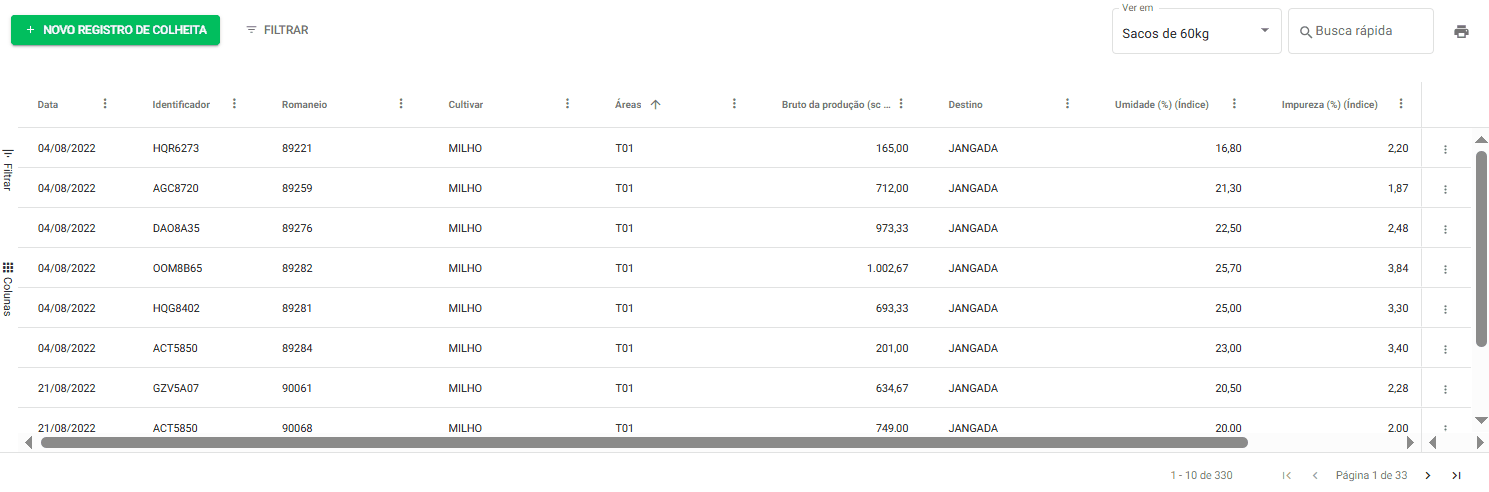Image resolution: width=1489 pixels, height=492 pixels.
Task: Open column menu for Data header
Action: [x=105, y=104]
